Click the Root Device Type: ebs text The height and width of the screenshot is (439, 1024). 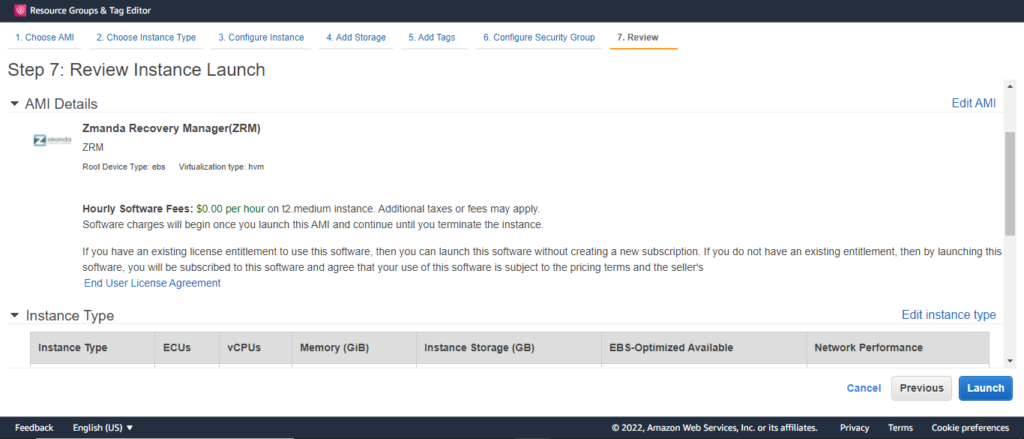(124, 167)
